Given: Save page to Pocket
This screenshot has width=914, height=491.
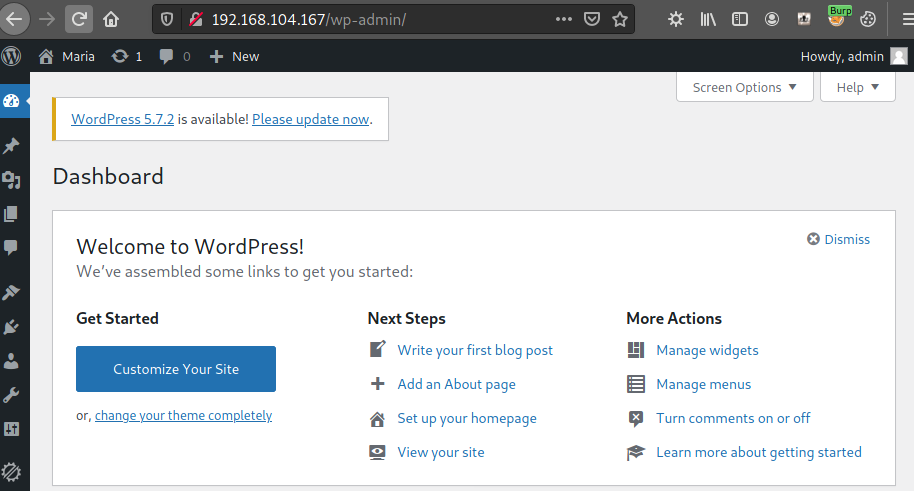Looking at the screenshot, I should [592, 19].
